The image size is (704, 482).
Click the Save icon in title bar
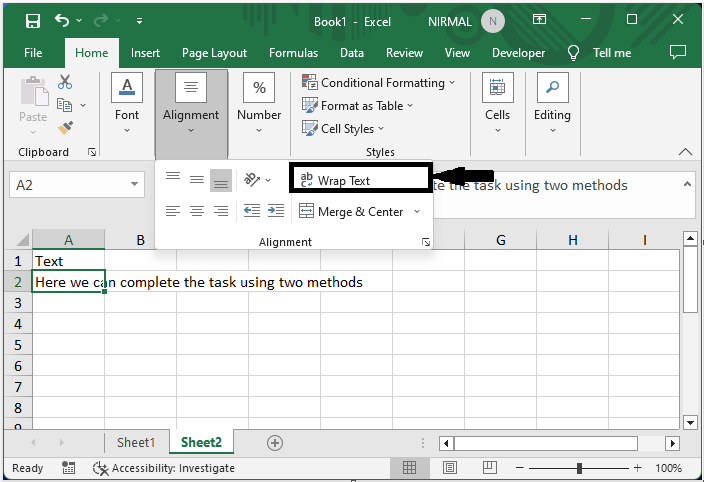point(32,21)
